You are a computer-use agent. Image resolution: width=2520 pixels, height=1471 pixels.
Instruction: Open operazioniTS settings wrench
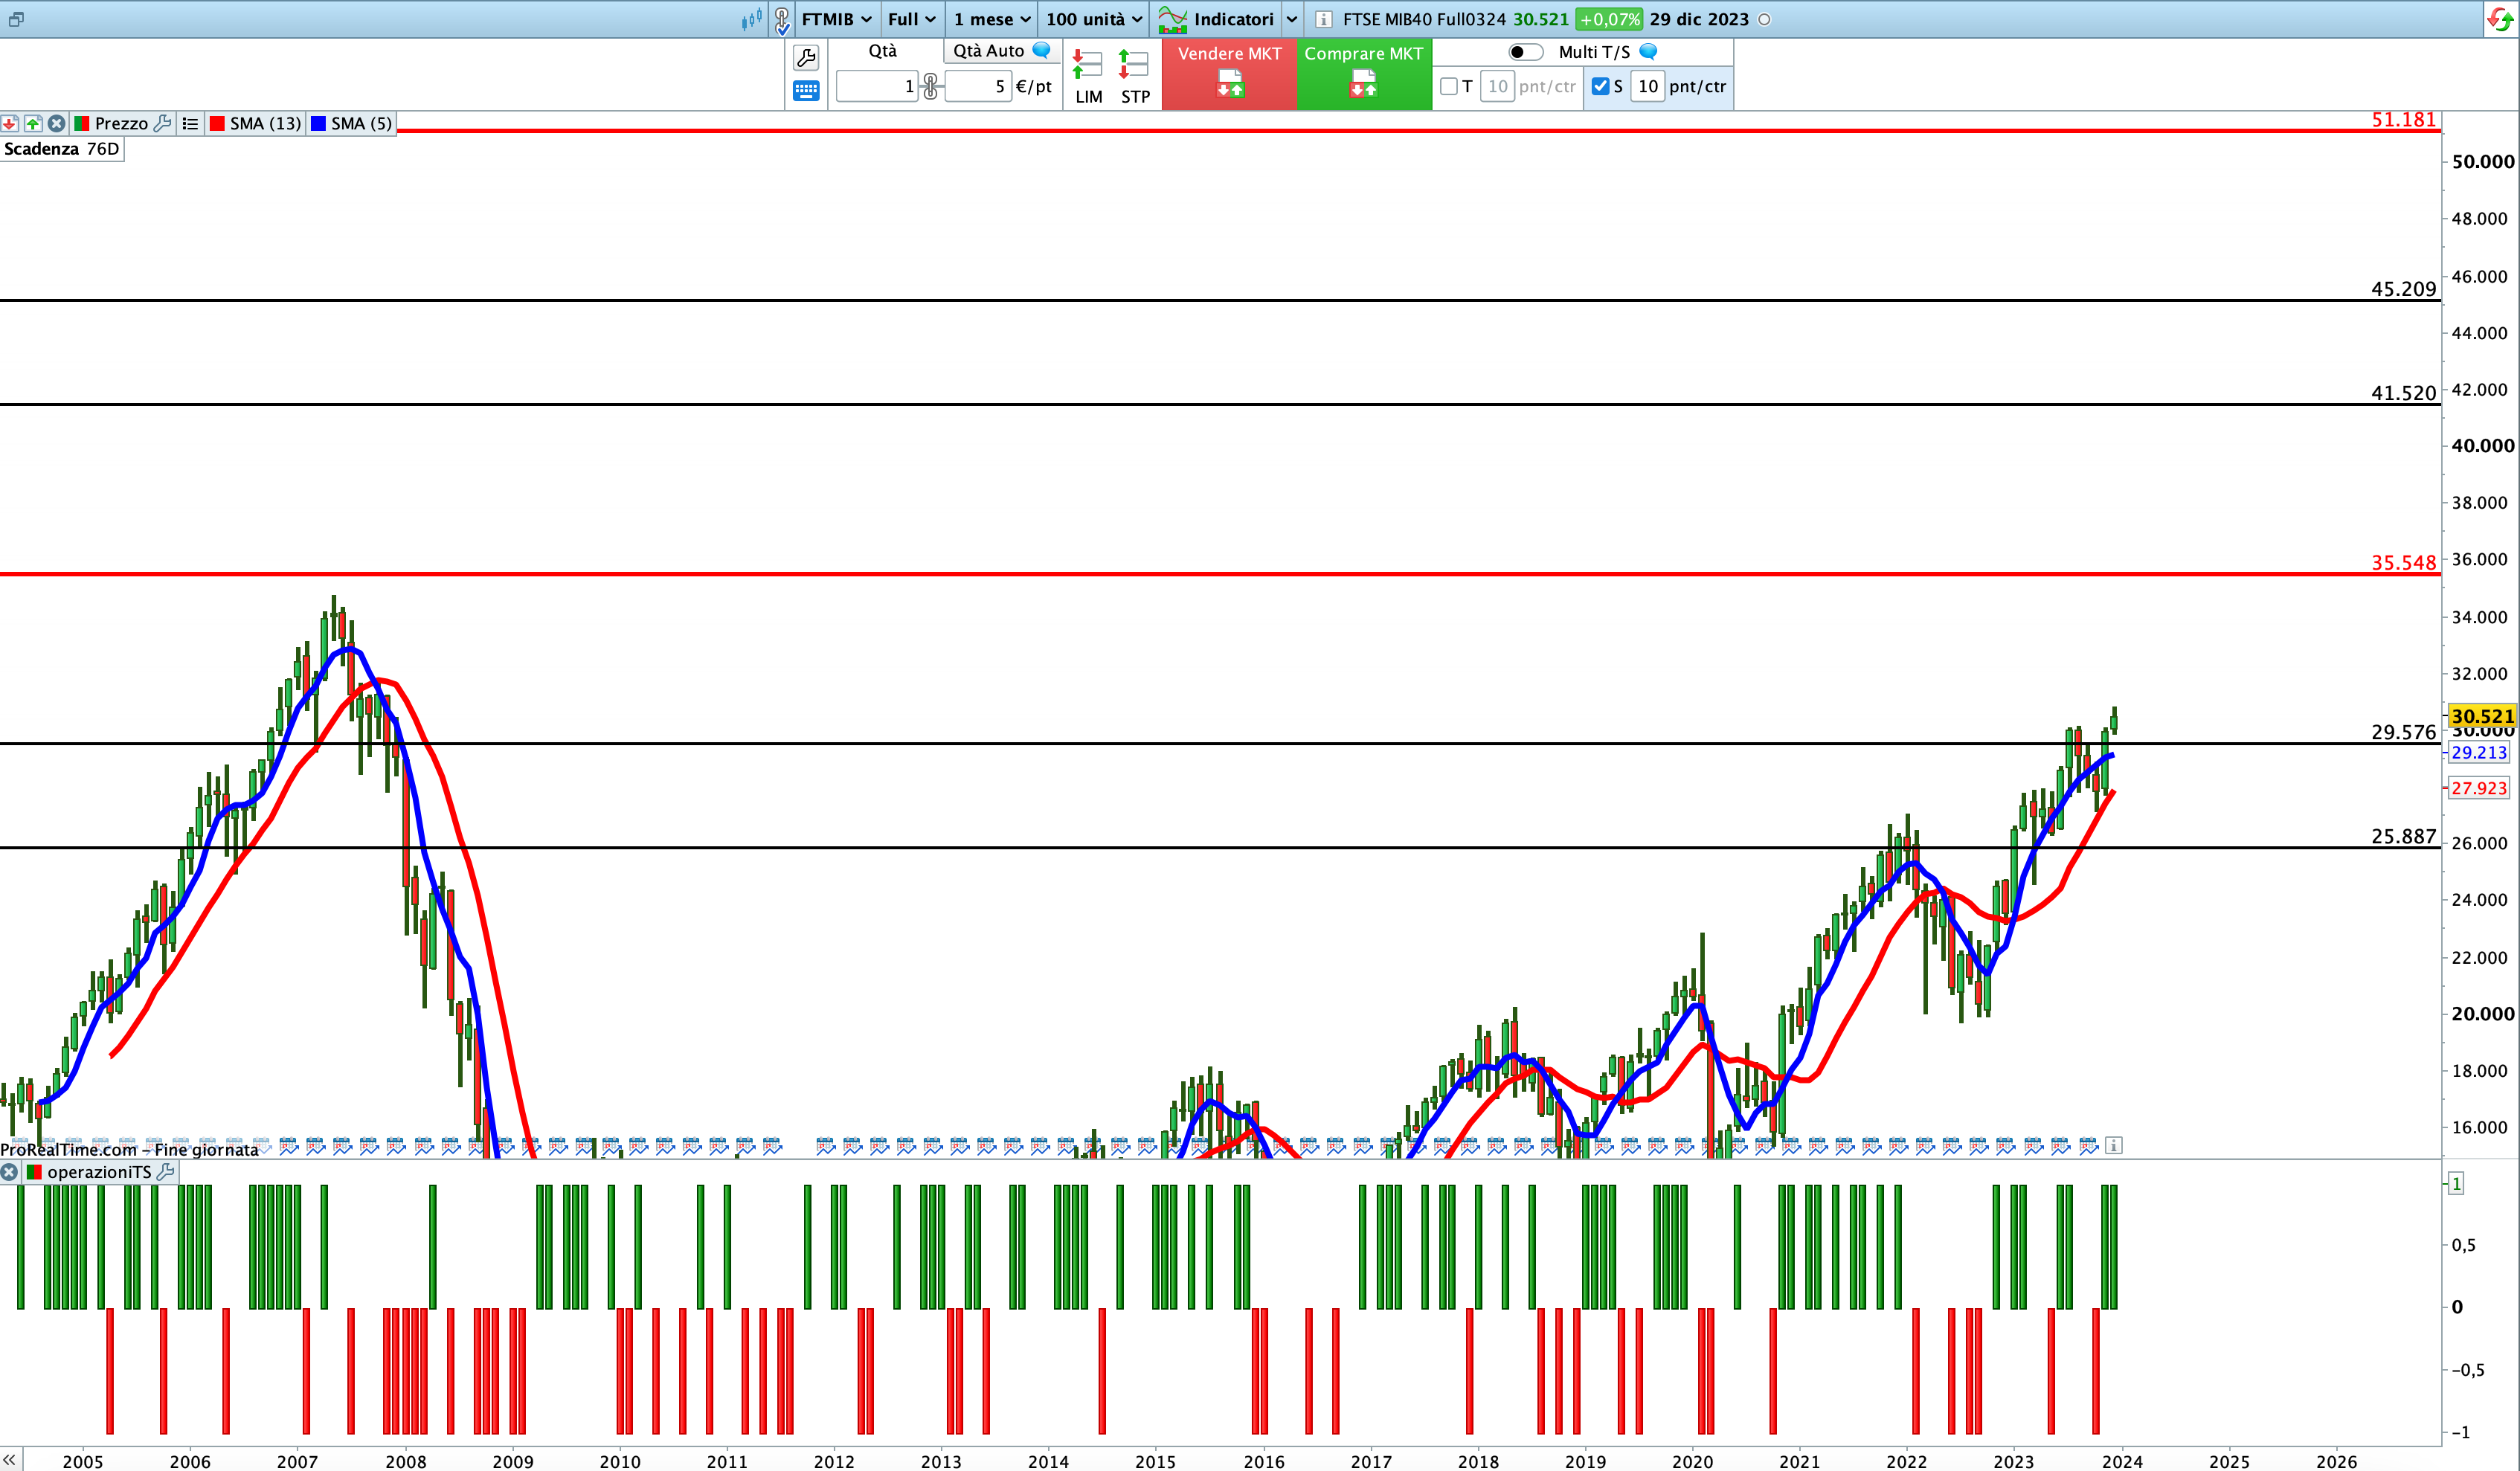tap(165, 1171)
